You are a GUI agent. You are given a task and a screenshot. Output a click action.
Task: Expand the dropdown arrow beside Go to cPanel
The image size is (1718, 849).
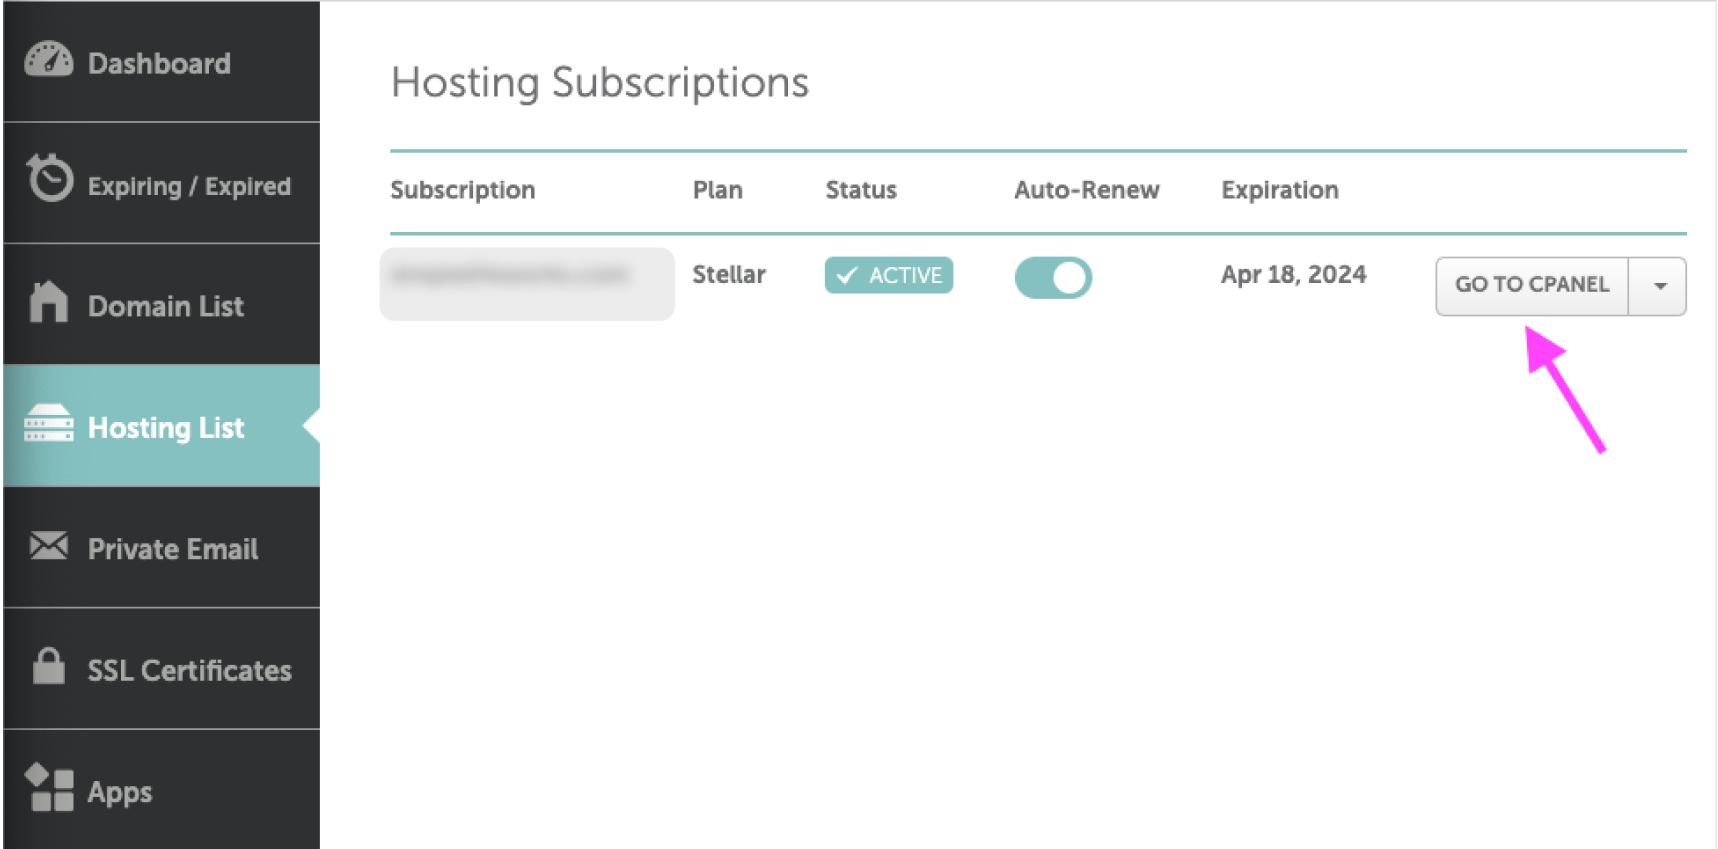1659,286
